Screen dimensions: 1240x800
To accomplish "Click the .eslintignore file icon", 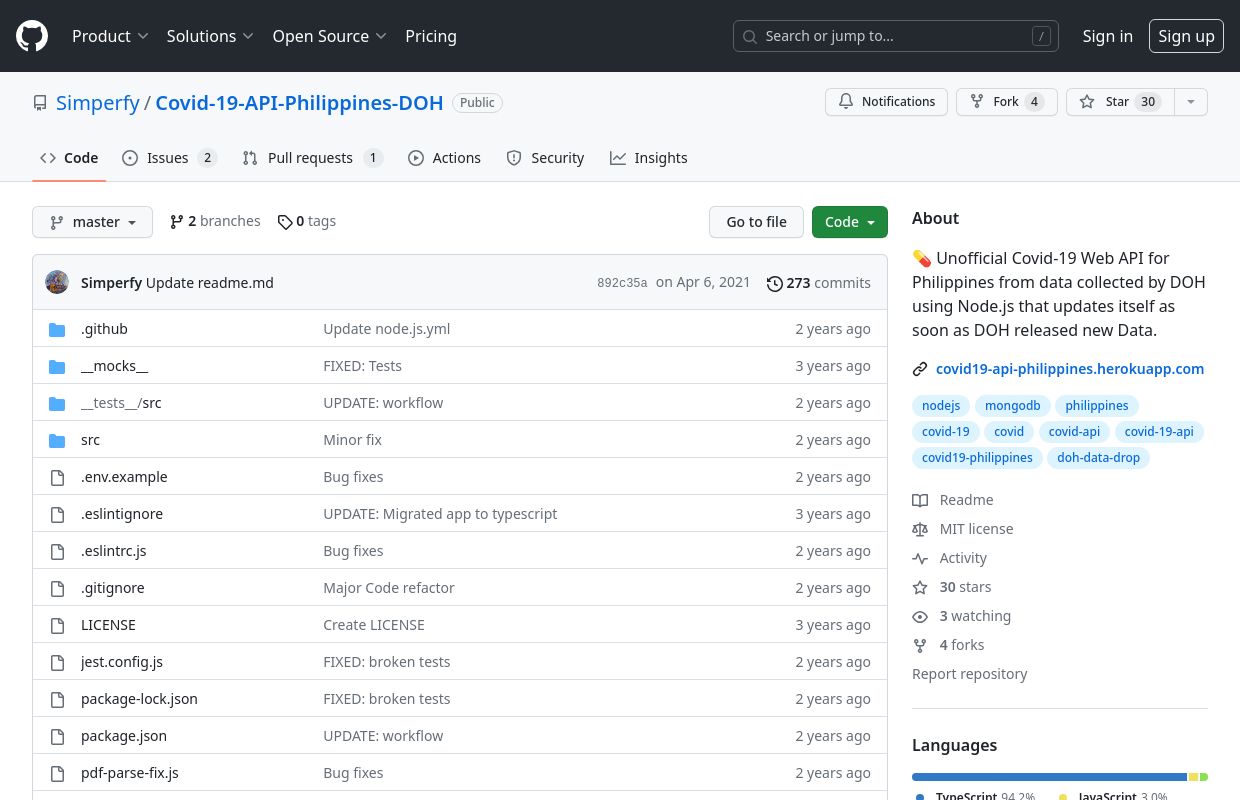I will coord(57,514).
